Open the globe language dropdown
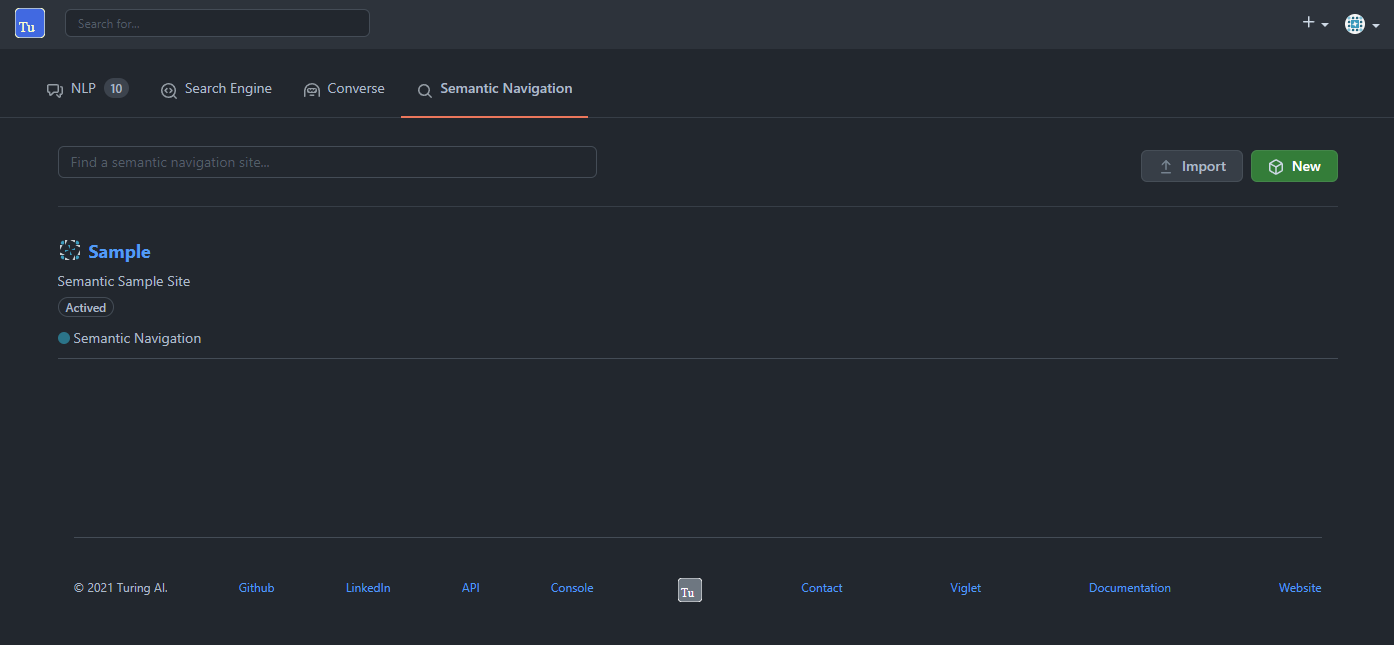The width and height of the screenshot is (1394, 645). [1357, 23]
